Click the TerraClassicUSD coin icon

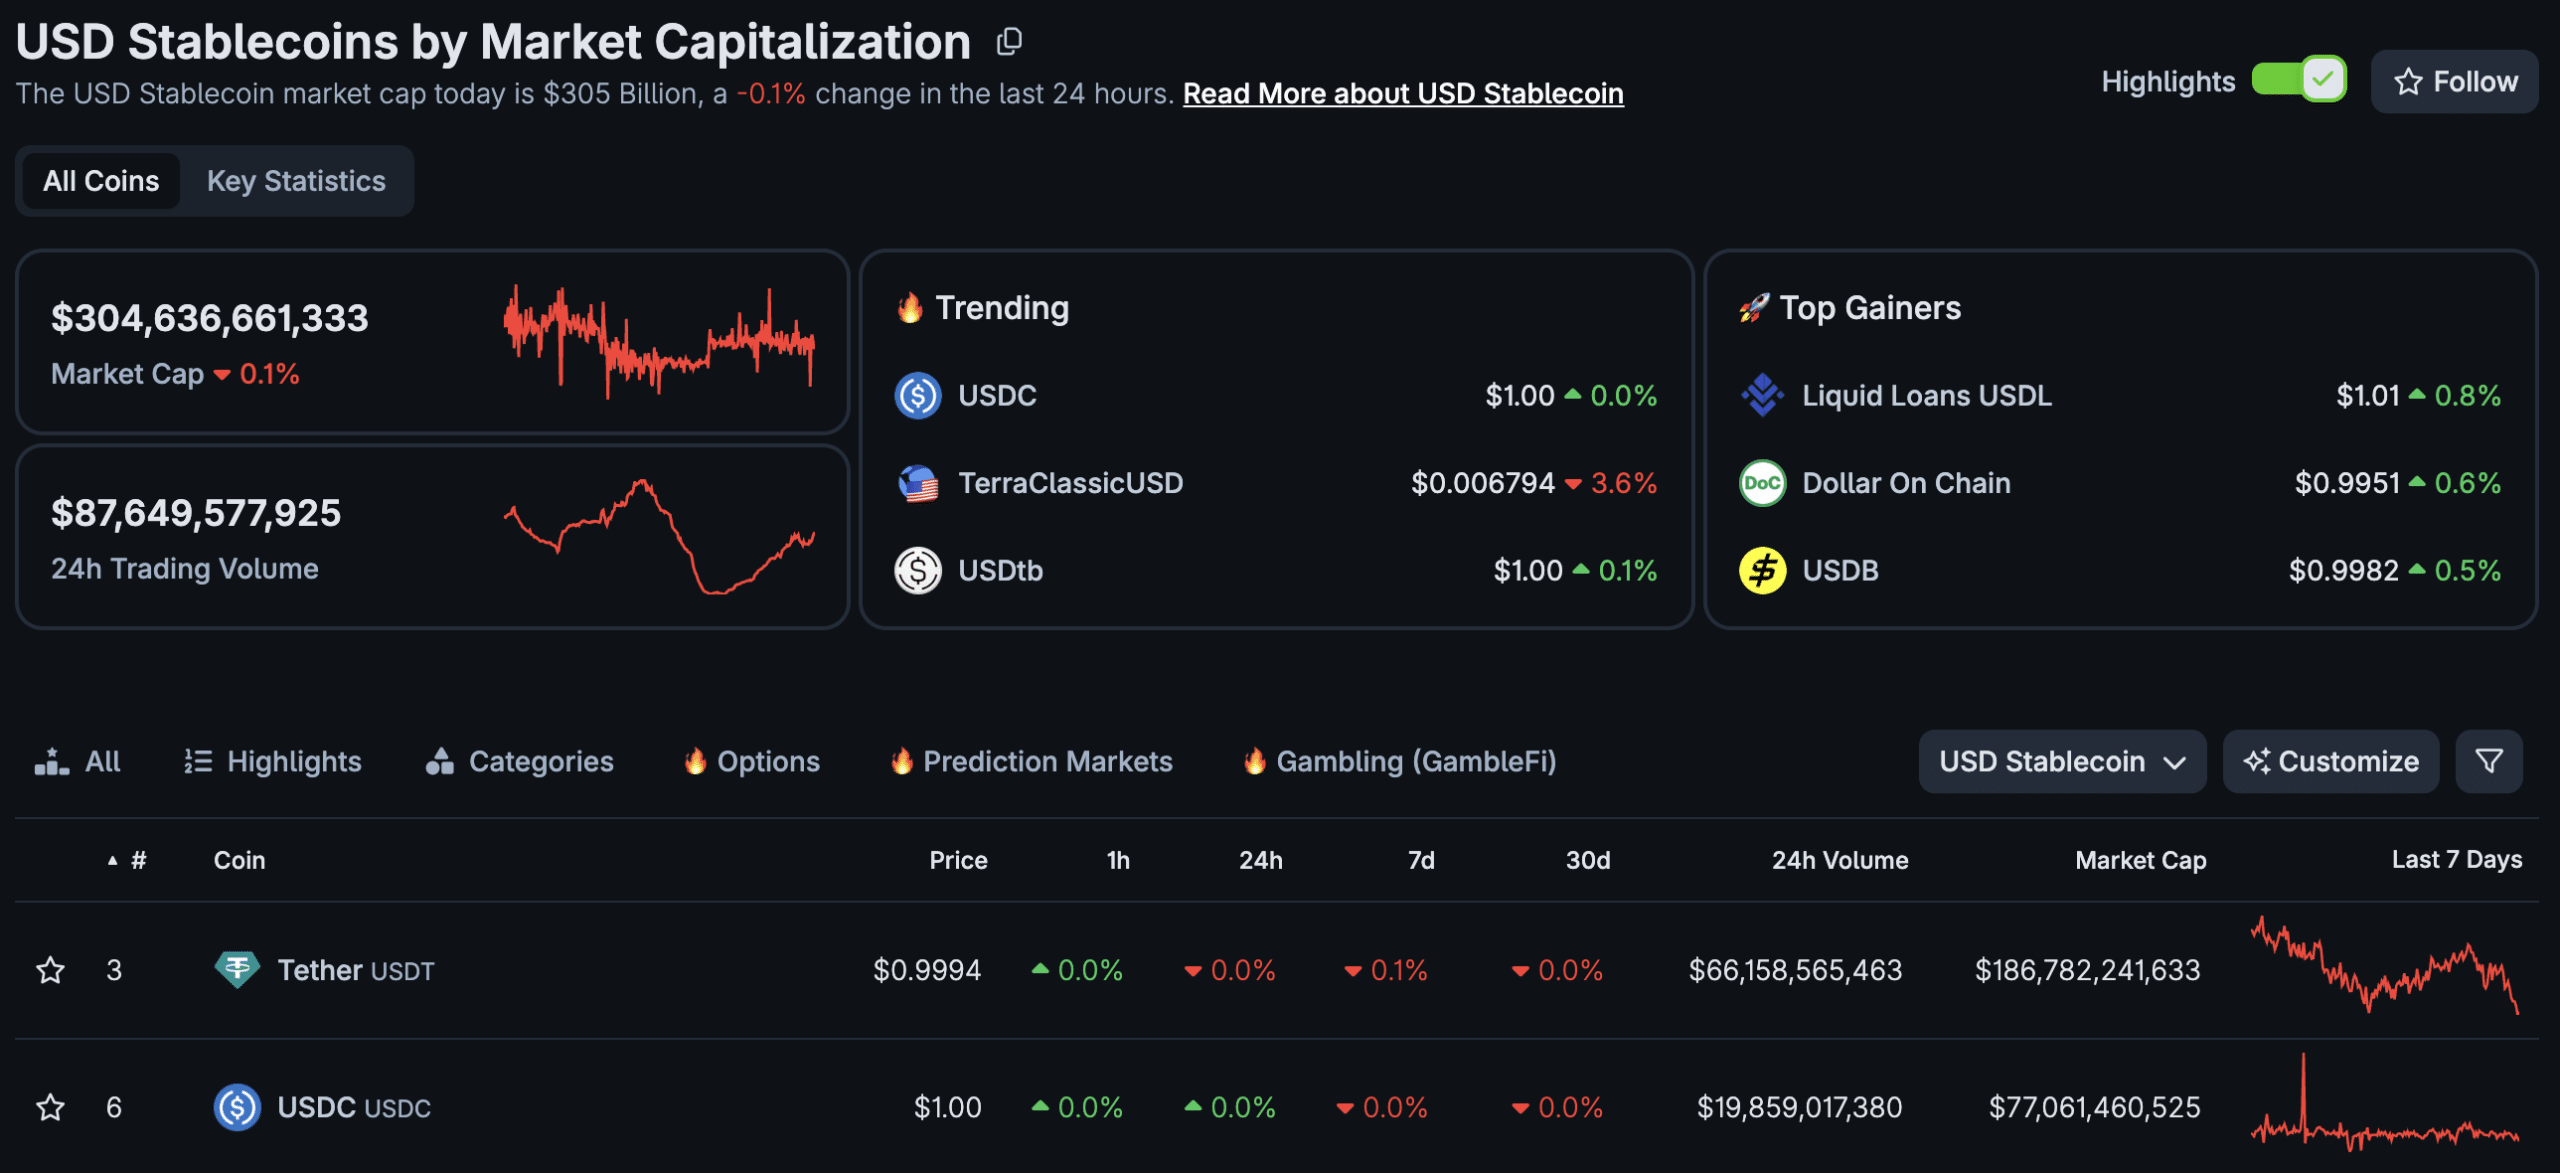pos(917,482)
